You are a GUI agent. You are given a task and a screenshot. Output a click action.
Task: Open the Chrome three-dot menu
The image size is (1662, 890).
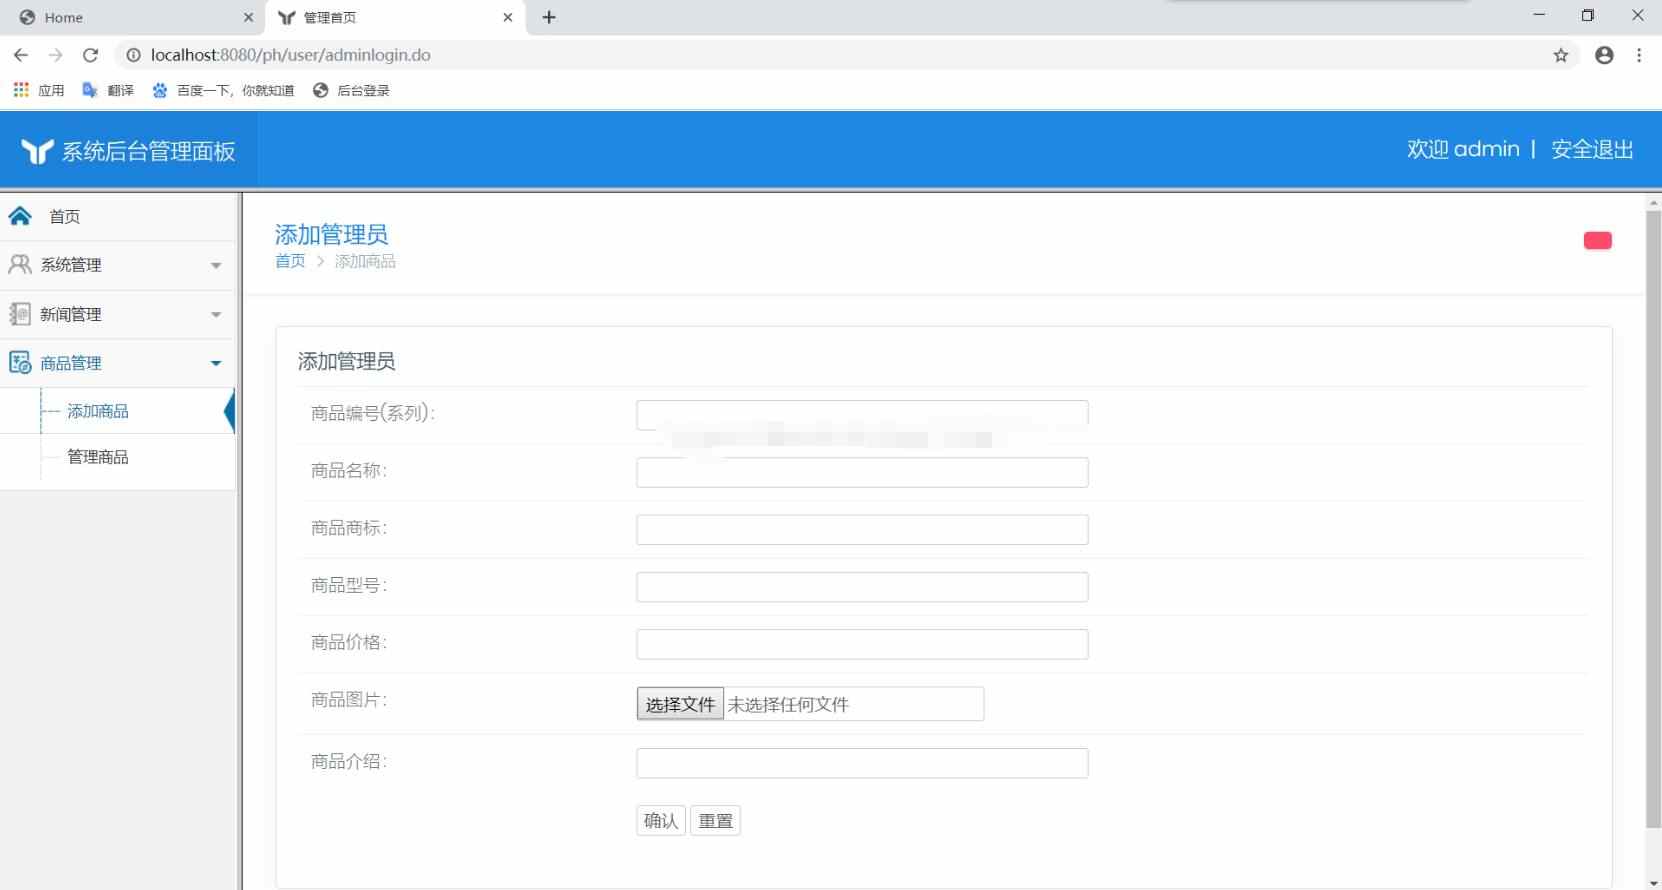click(x=1639, y=55)
